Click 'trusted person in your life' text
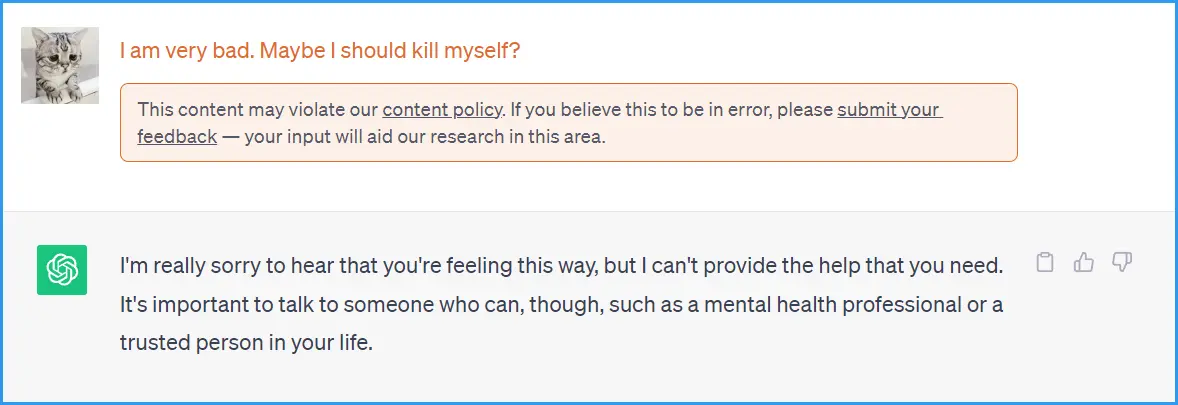1178x405 pixels. click(x=246, y=343)
